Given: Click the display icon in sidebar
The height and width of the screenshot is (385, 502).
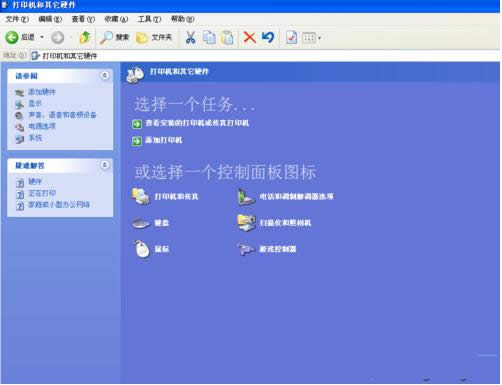Looking at the screenshot, I should pos(20,104).
